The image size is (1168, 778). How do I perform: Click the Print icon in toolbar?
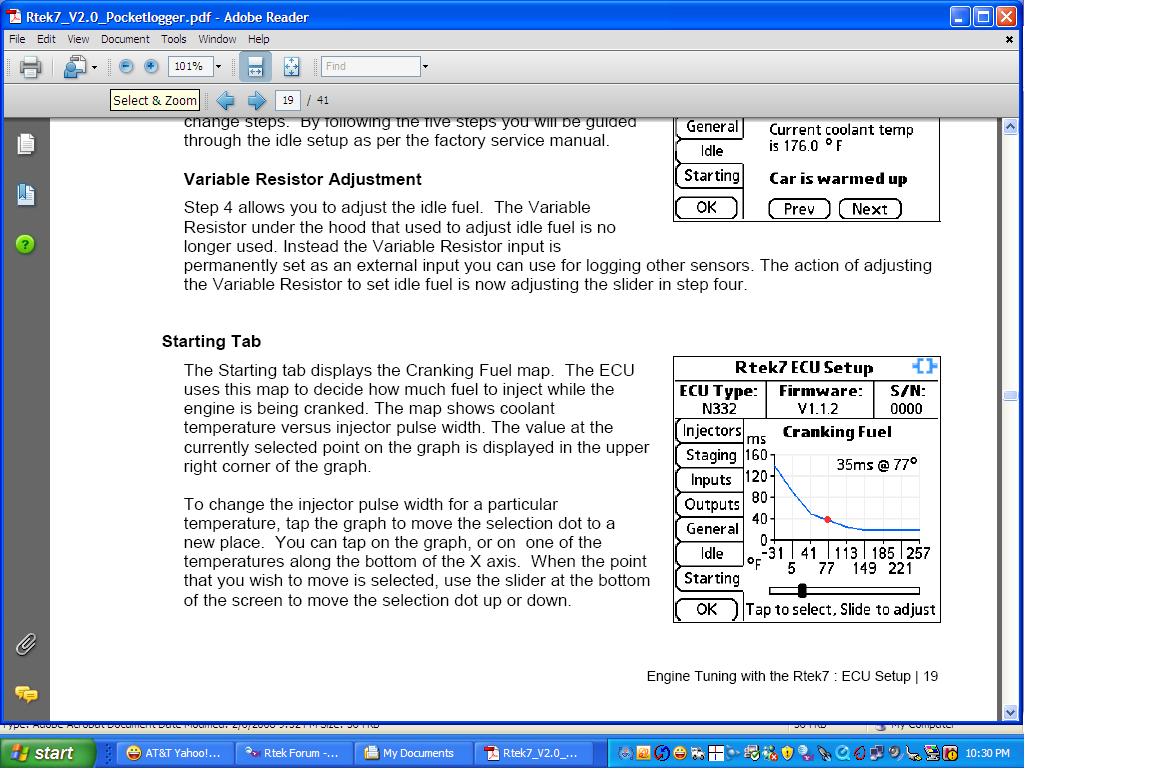(31, 67)
